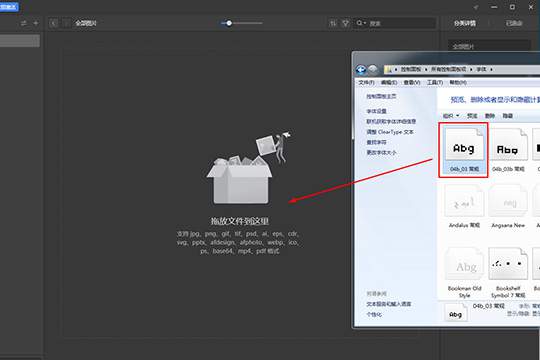Image resolution: width=540 pixels, height=360 pixels.
Task: Click the pin icon in the title bar
Action: coord(476,7)
